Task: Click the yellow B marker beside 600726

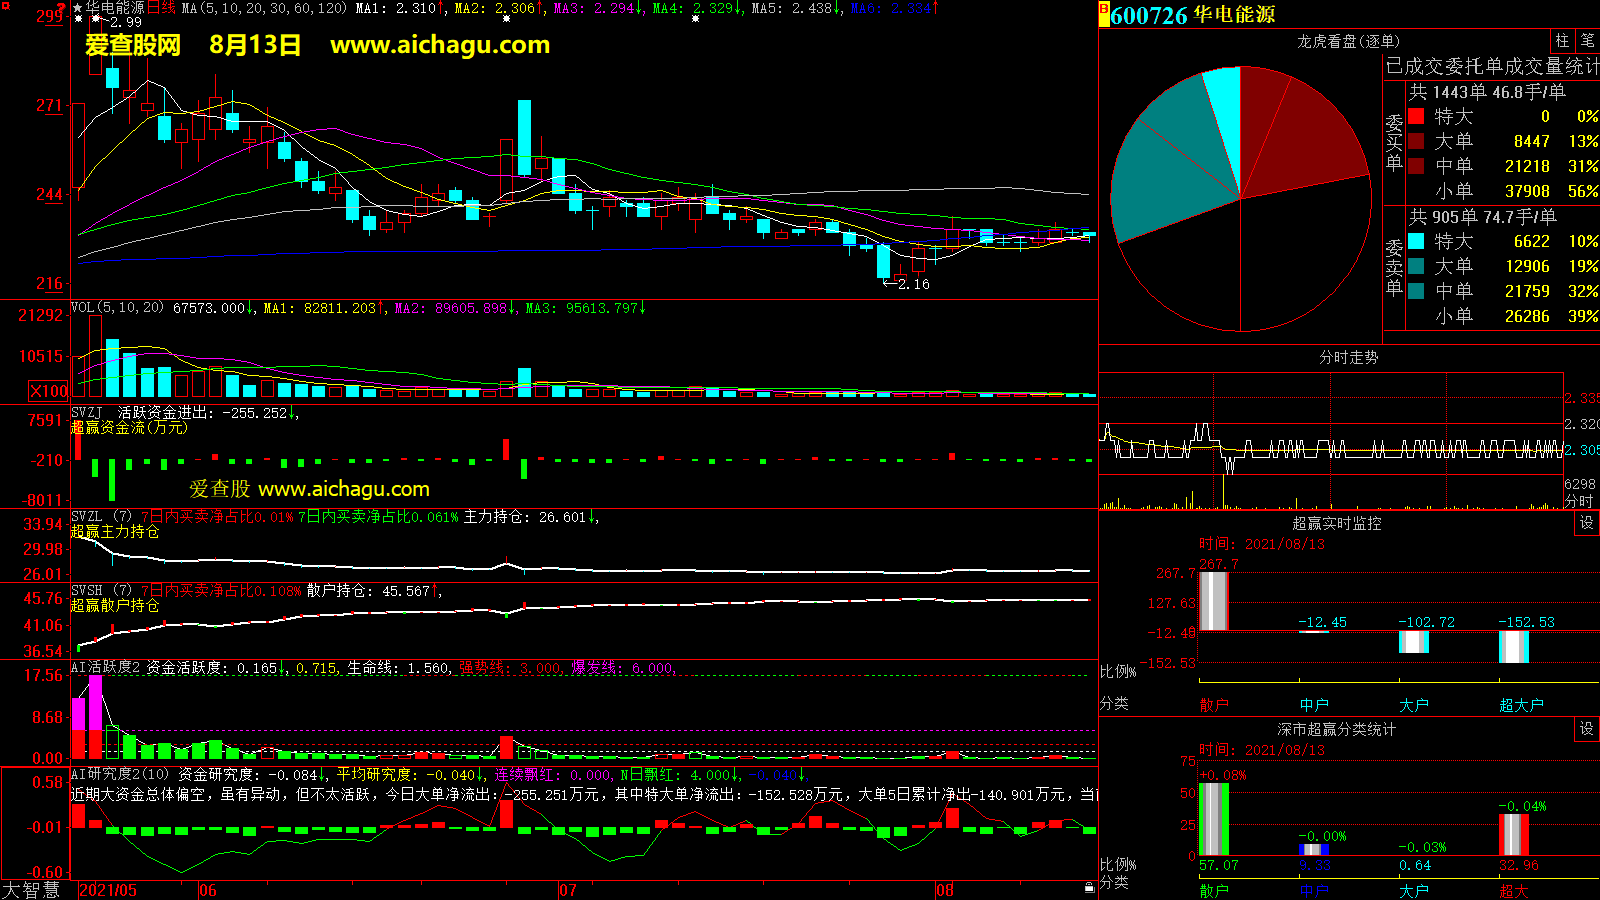Action: pos(1104,15)
